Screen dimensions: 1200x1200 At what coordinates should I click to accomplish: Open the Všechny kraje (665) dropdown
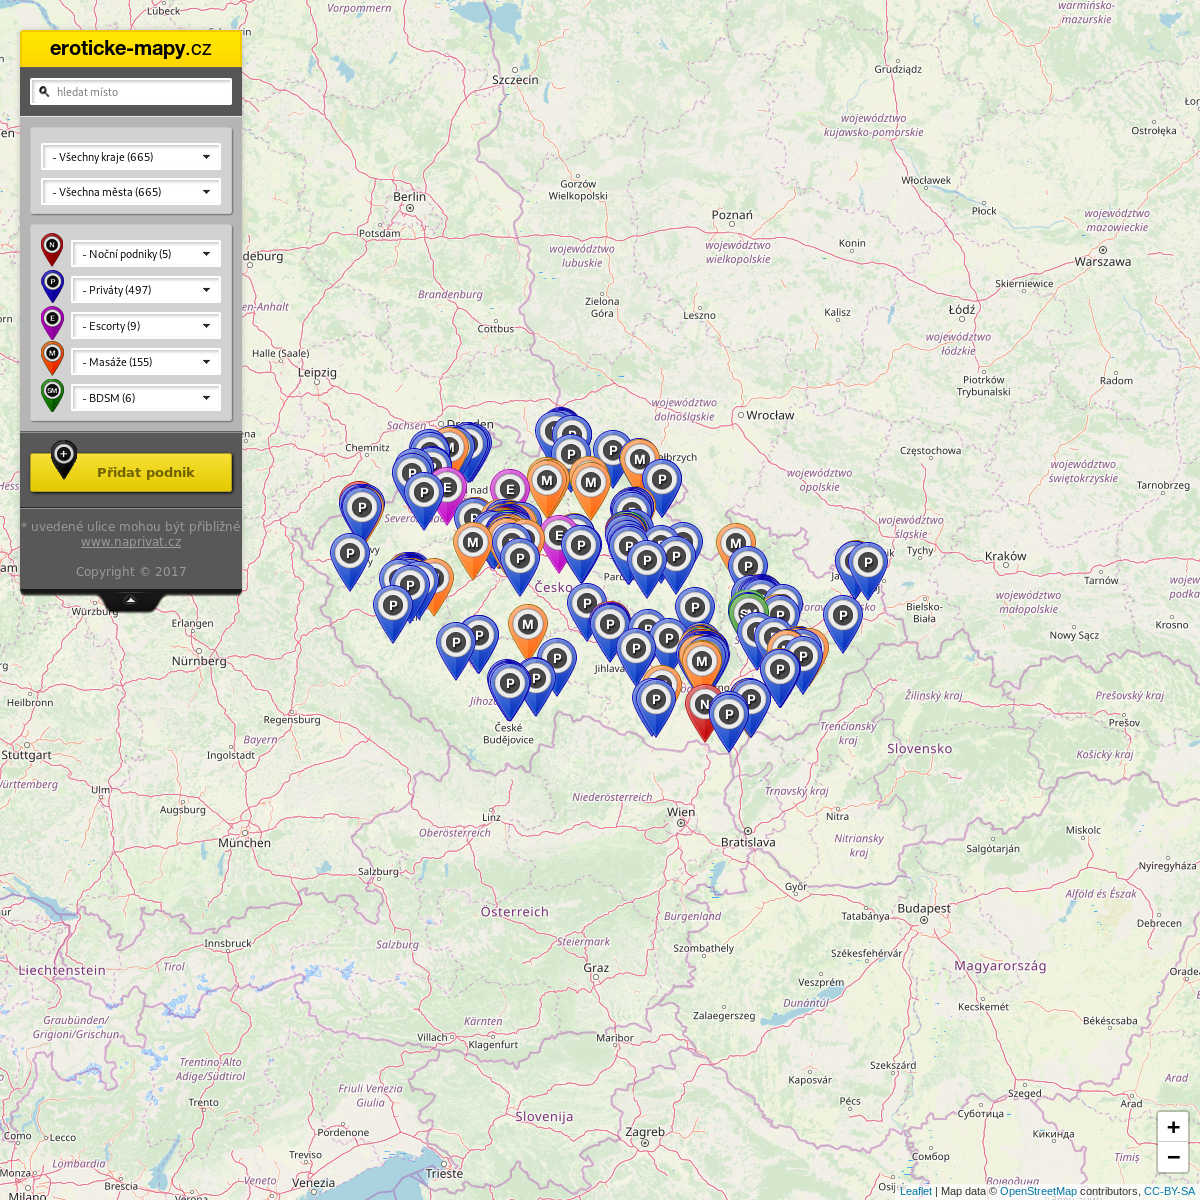tap(131, 157)
